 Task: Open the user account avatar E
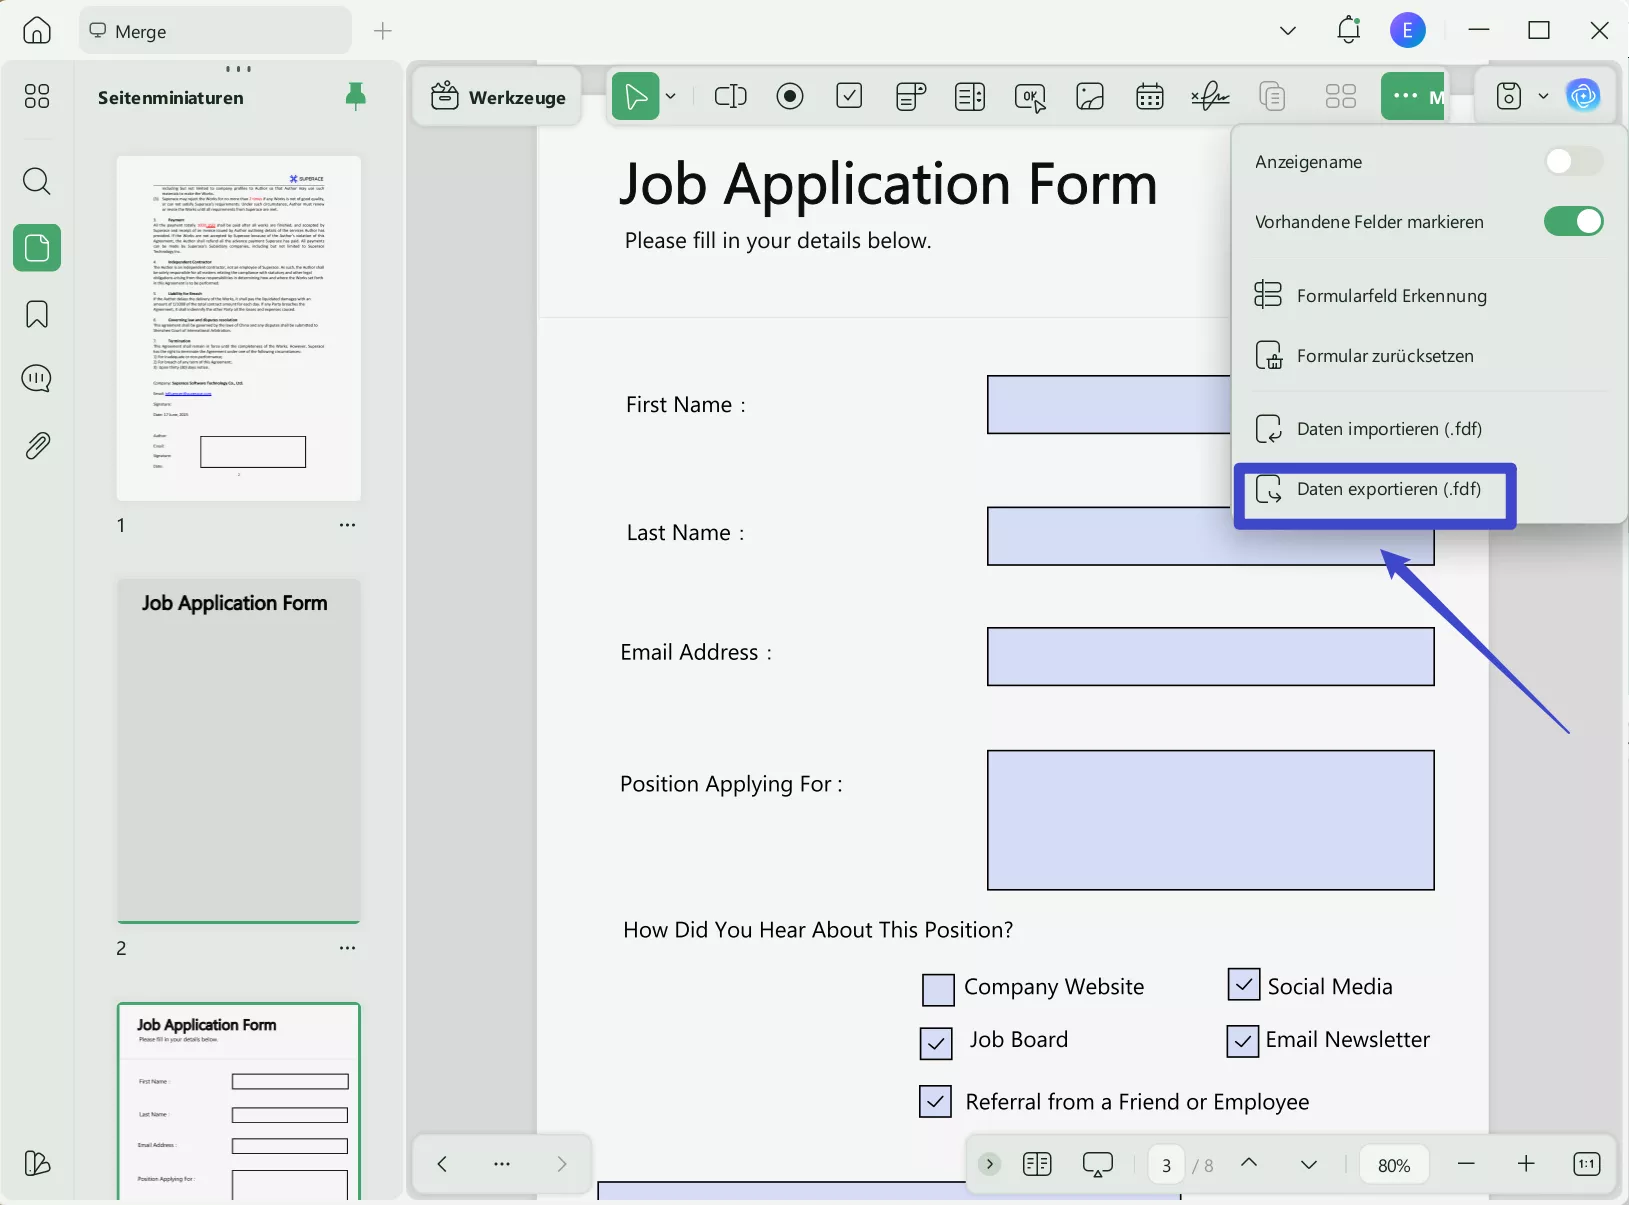click(1408, 31)
